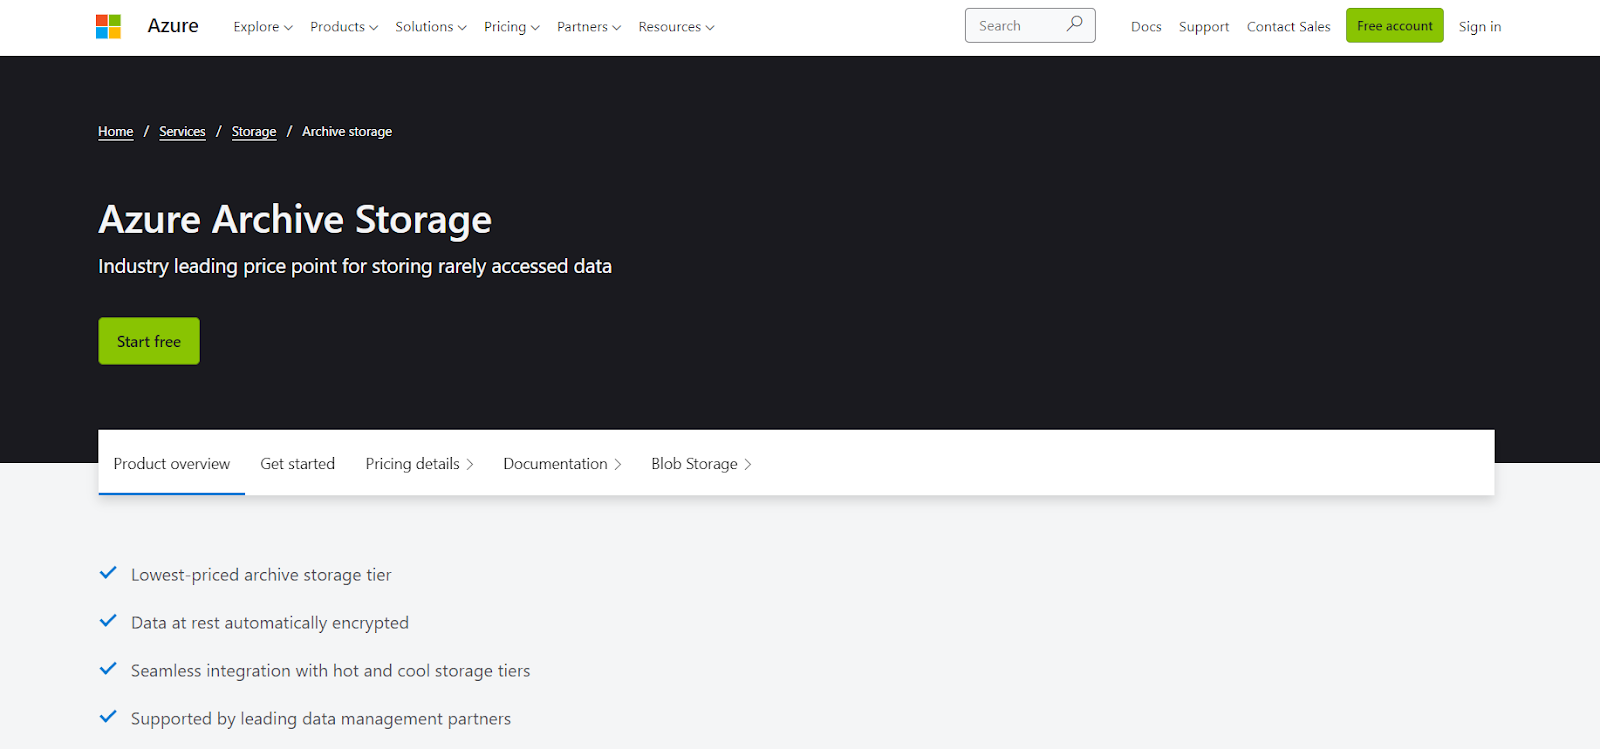Image resolution: width=1600 pixels, height=749 pixels.
Task: Click the Start free button
Action: pos(149,341)
